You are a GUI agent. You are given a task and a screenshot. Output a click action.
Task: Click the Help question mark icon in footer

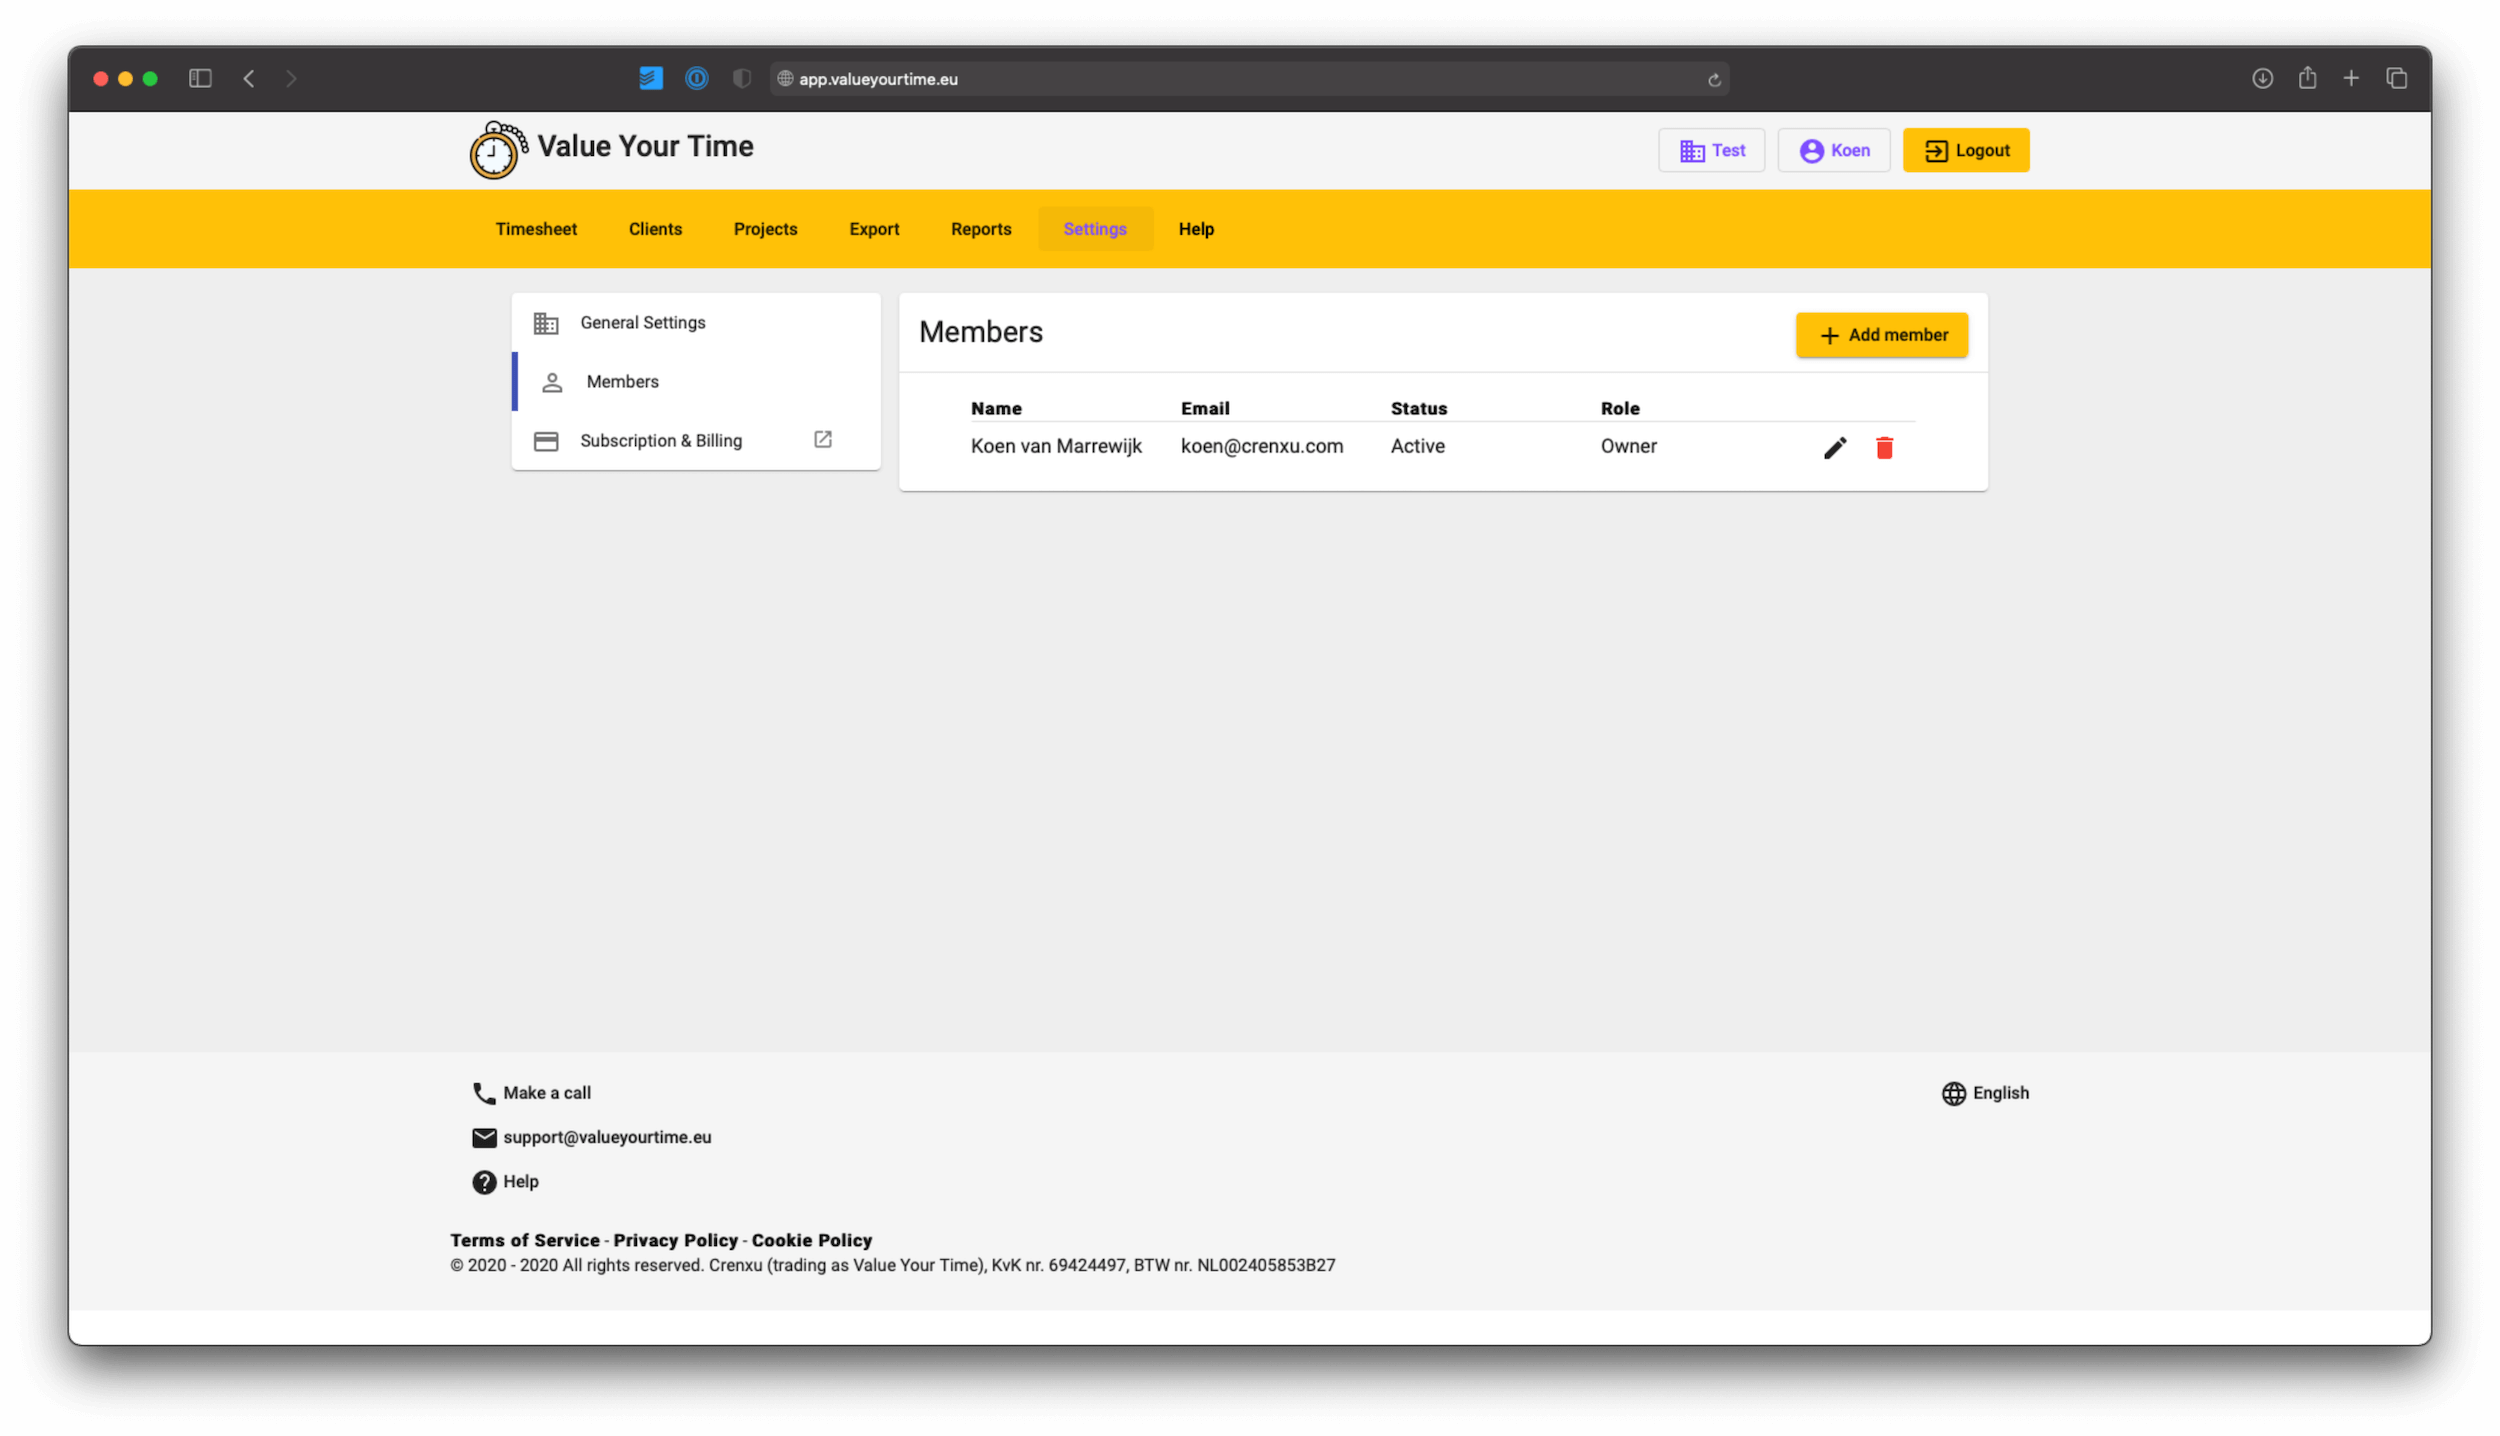[x=483, y=1181]
